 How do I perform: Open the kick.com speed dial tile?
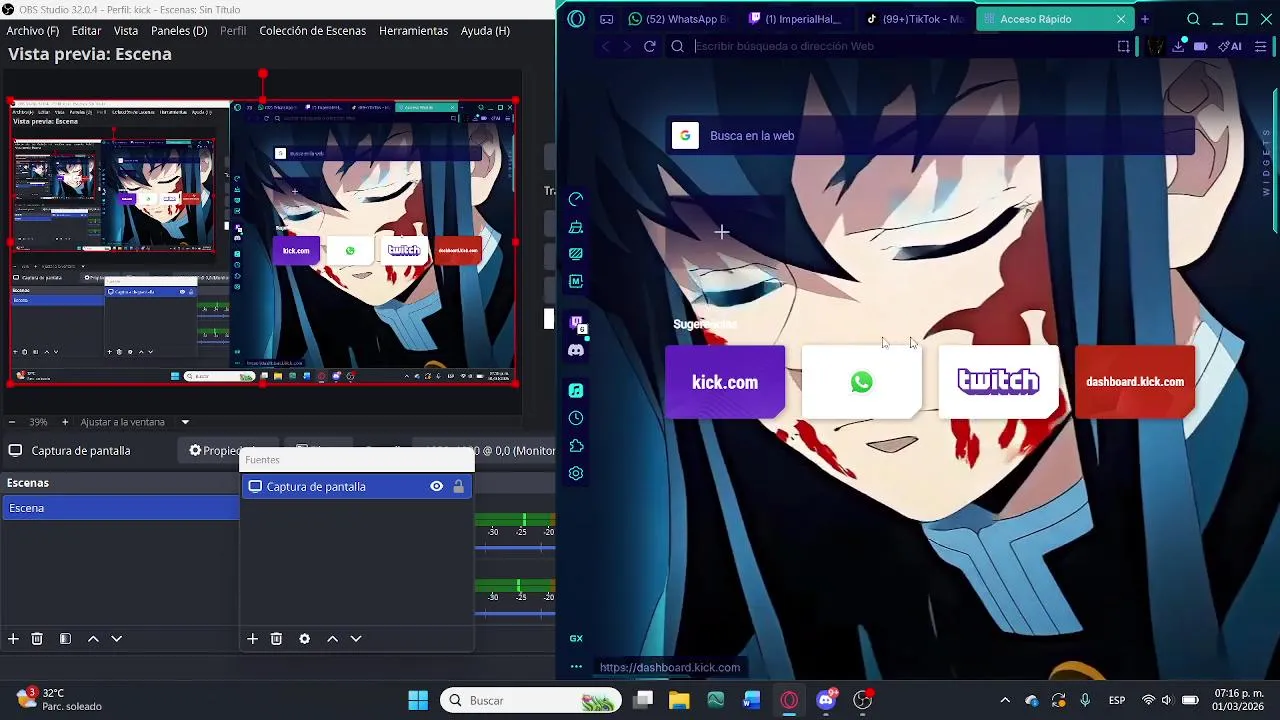[x=725, y=382]
